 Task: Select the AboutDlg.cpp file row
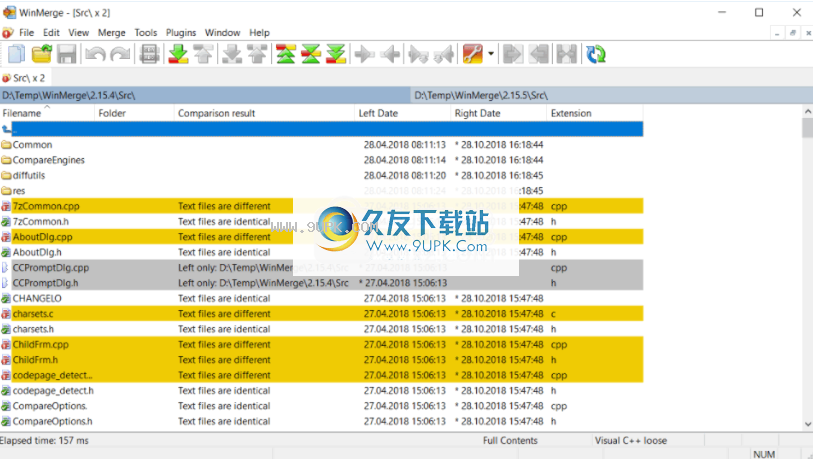pyautogui.click(x=321, y=237)
